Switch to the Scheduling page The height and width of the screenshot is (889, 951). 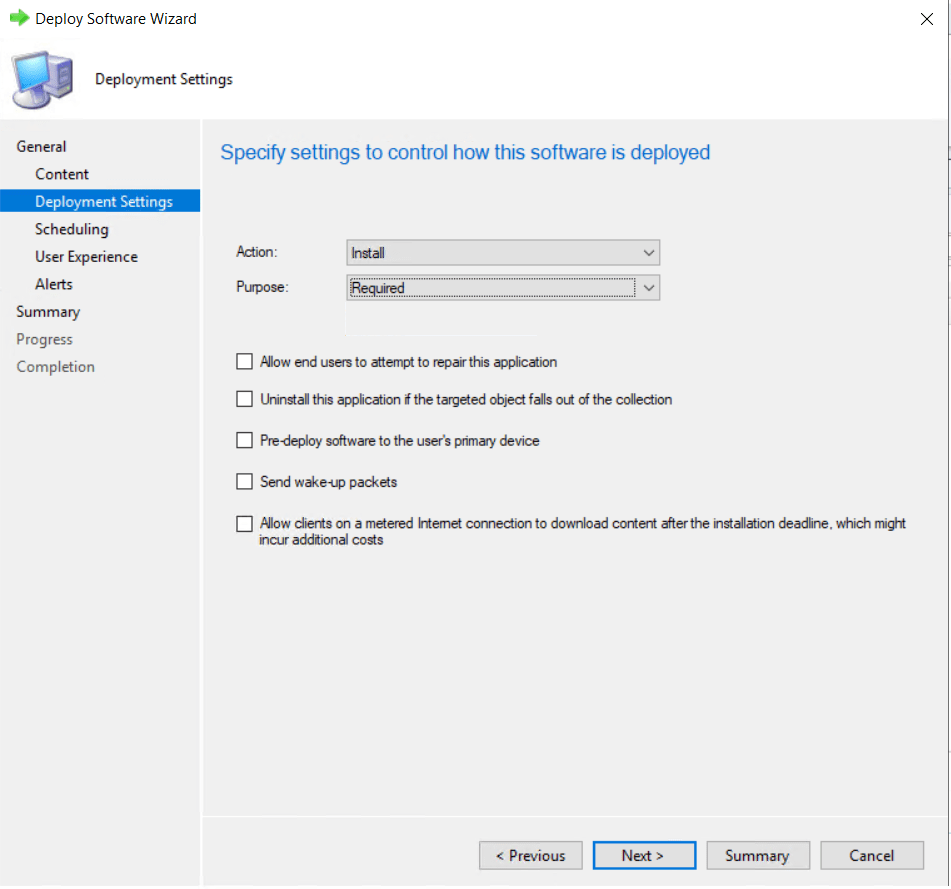click(71, 229)
